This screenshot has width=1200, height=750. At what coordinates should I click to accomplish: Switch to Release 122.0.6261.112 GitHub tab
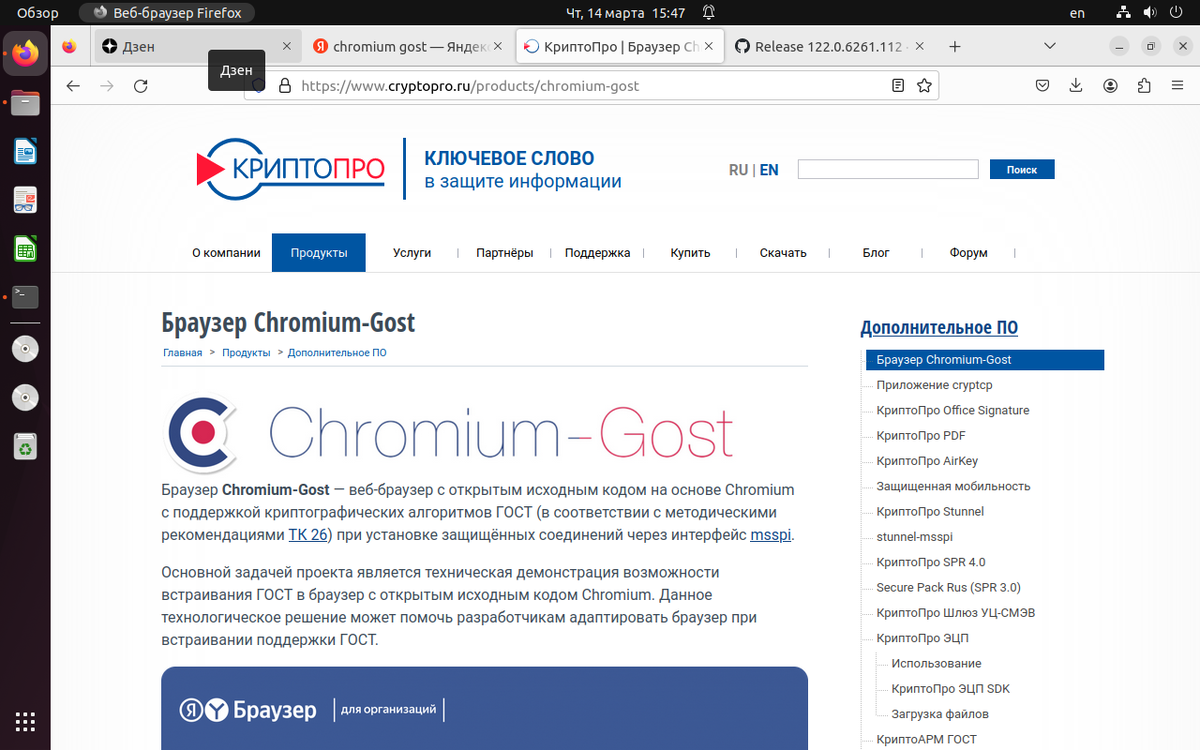(x=829, y=46)
